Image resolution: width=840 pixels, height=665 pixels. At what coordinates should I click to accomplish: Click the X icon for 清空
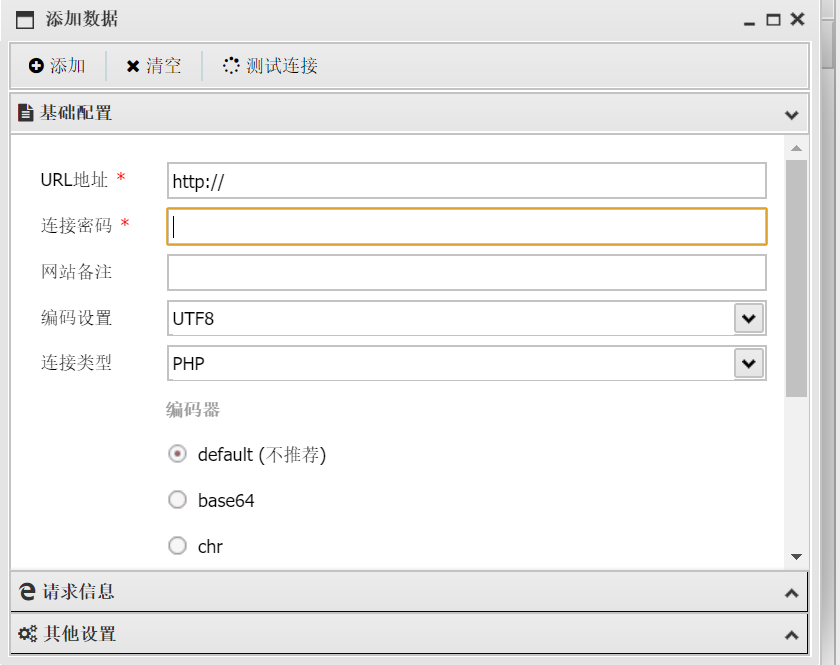(x=132, y=66)
